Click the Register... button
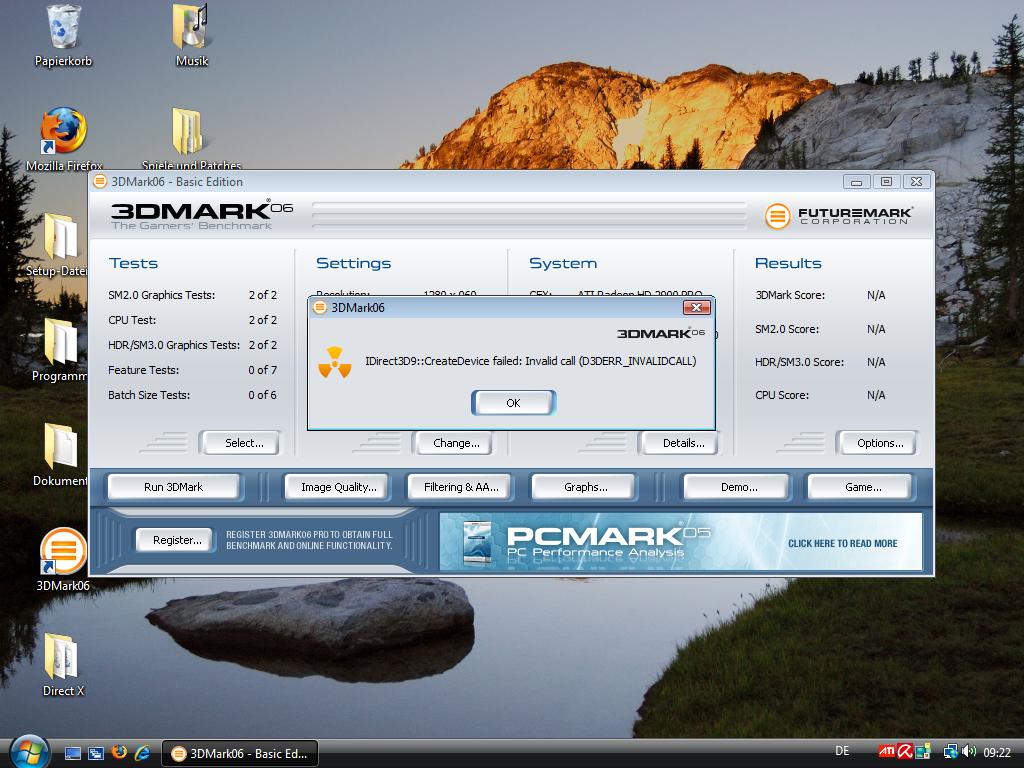This screenshot has width=1024, height=768. 175,540
